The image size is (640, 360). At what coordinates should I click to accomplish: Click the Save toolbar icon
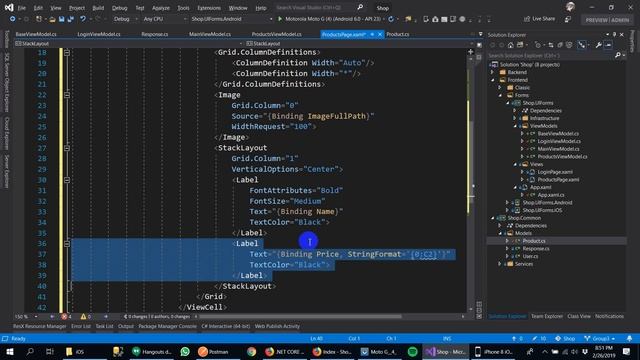coord(61,19)
